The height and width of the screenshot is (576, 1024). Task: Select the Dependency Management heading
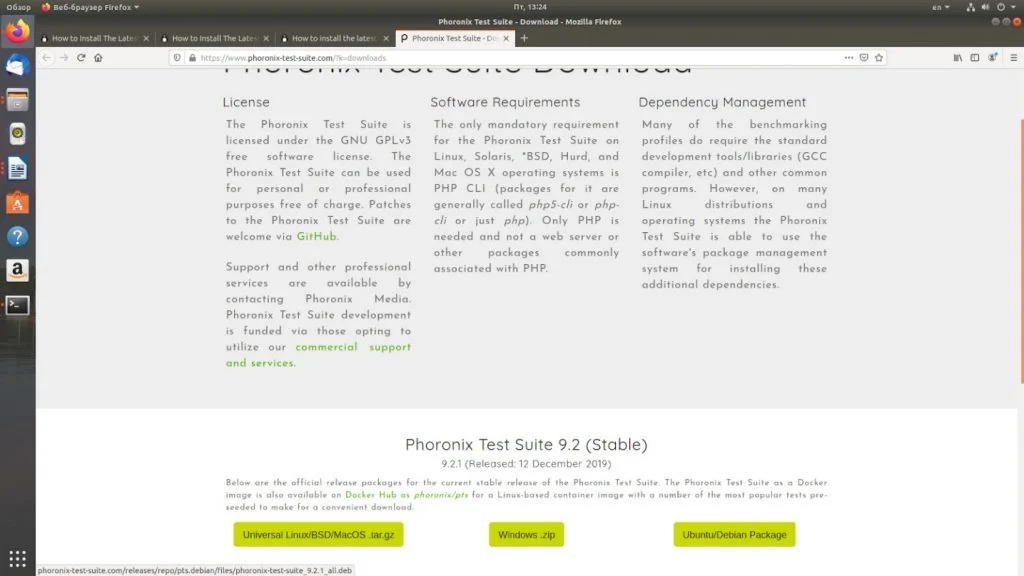click(722, 102)
